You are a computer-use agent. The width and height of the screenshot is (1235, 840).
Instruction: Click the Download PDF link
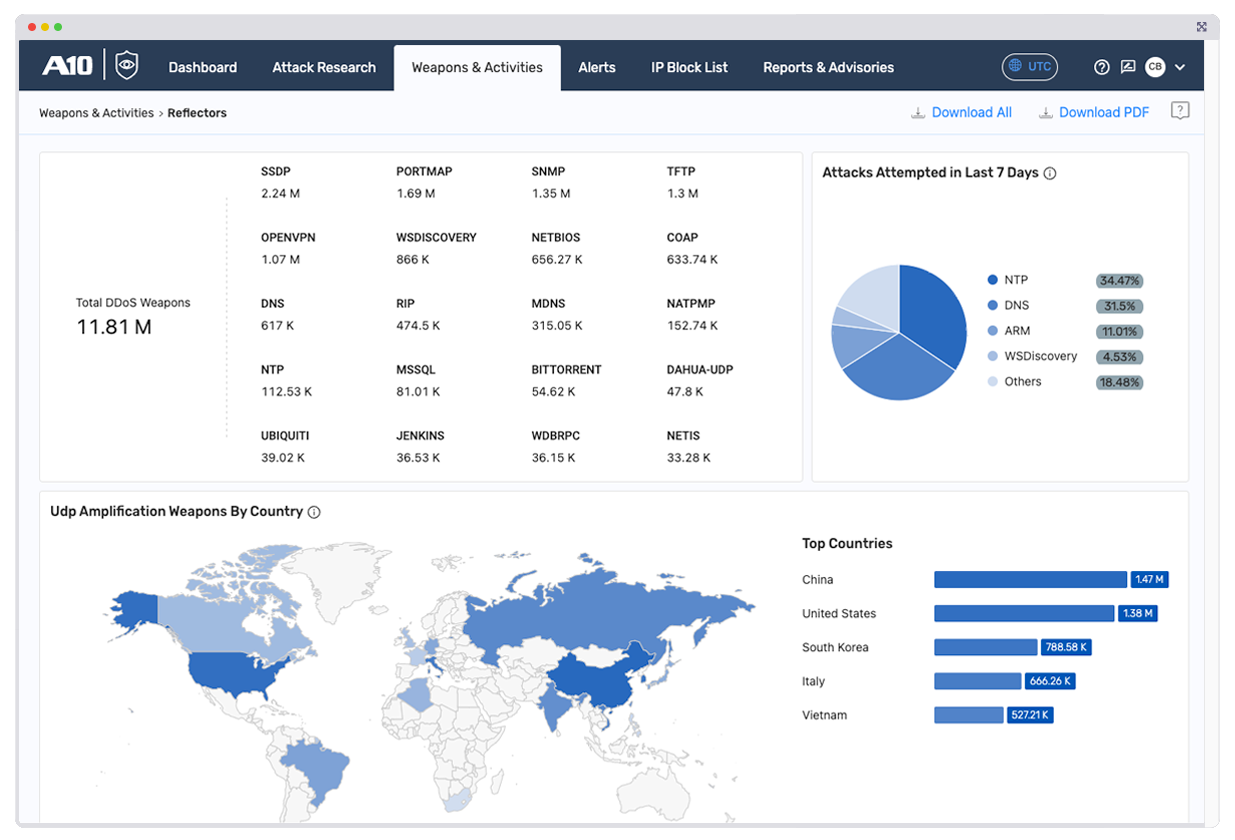(1104, 113)
